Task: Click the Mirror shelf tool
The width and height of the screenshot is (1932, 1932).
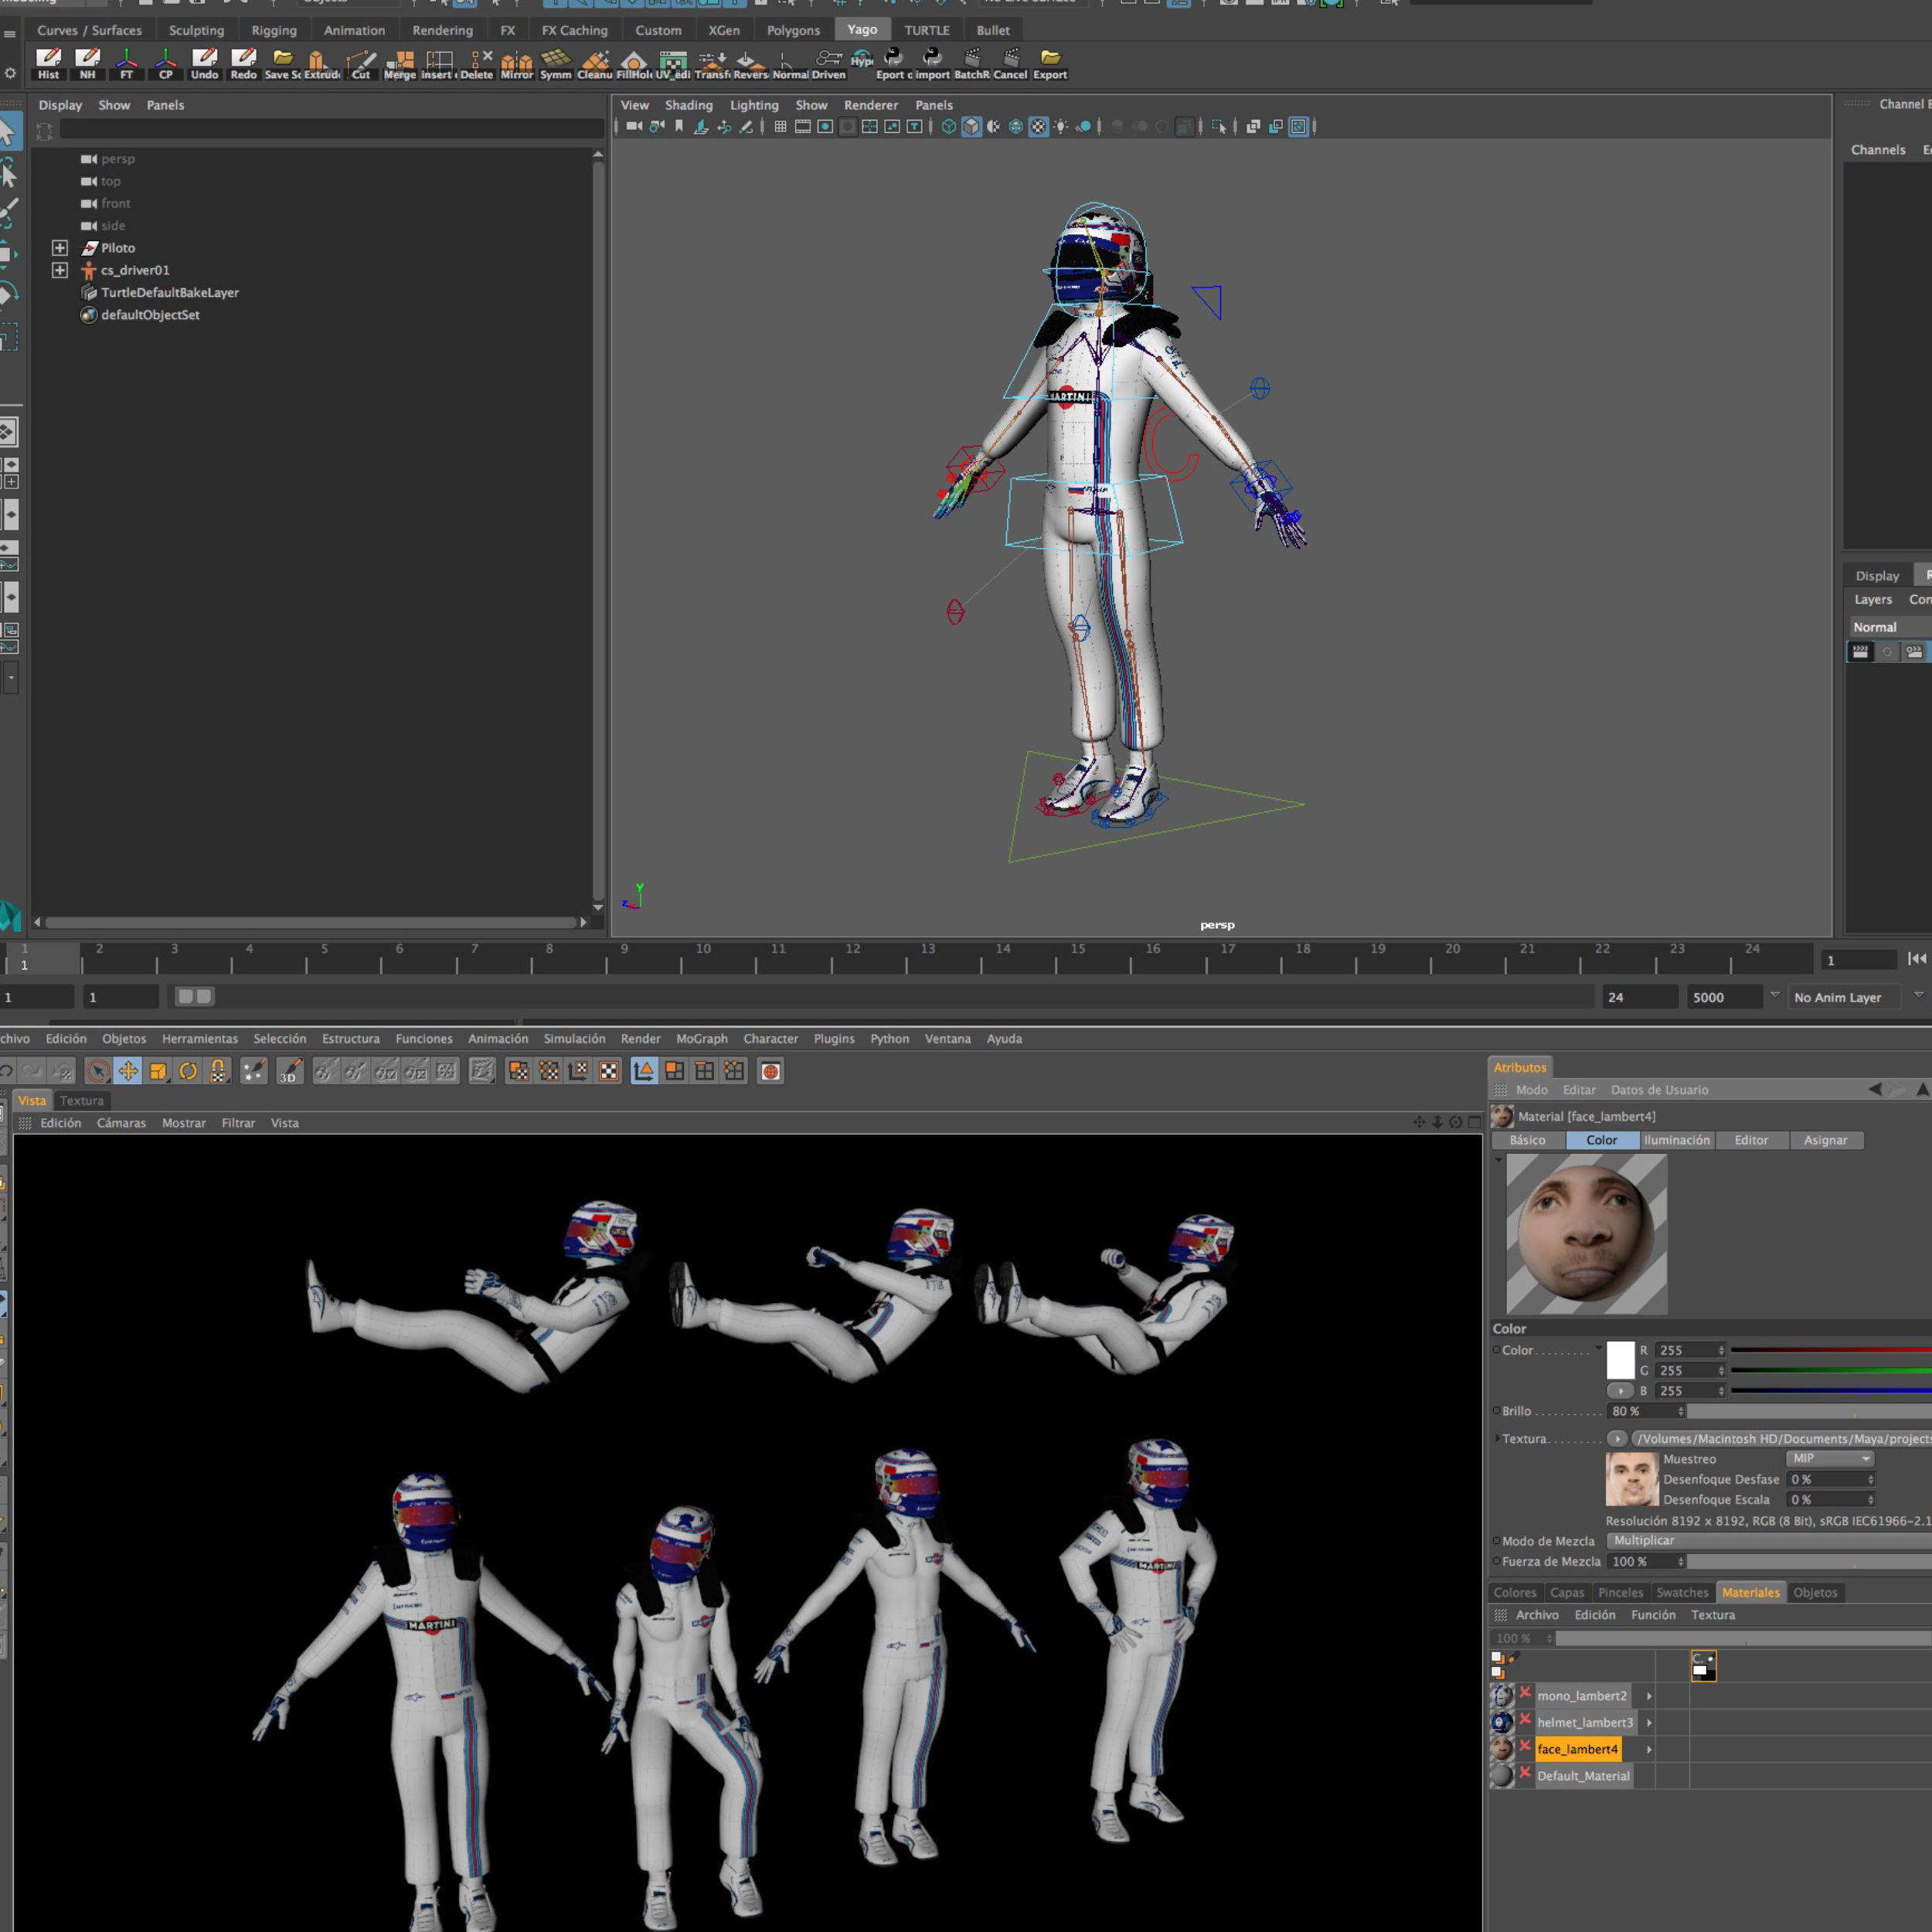Action: click(x=516, y=63)
